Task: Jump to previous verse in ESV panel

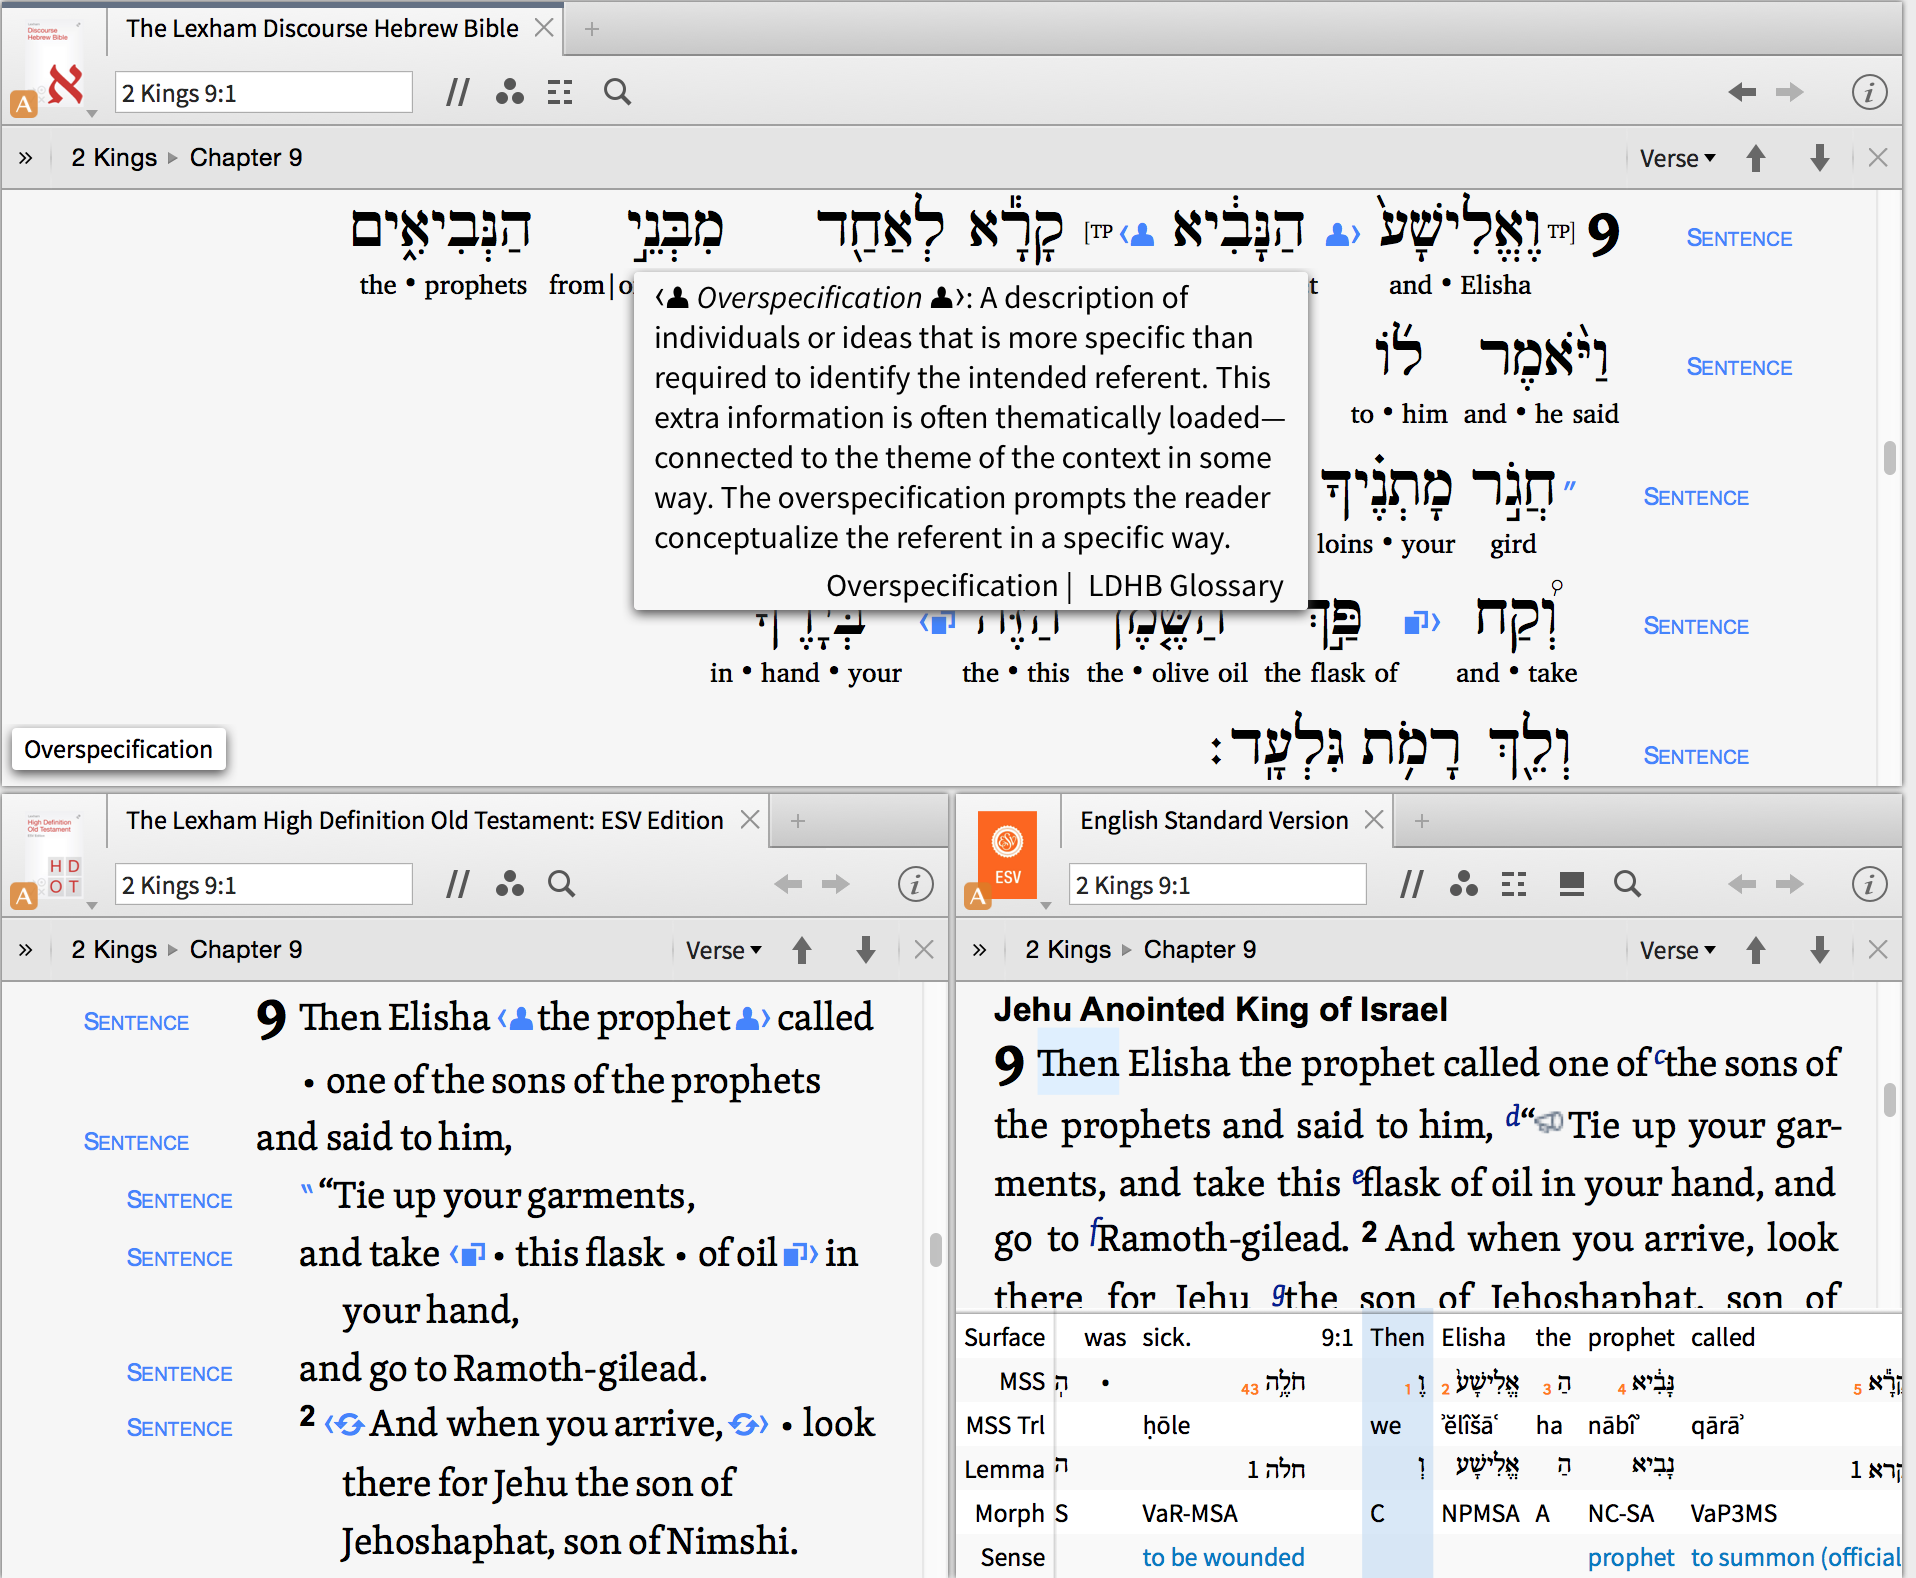Action: tap(1756, 950)
